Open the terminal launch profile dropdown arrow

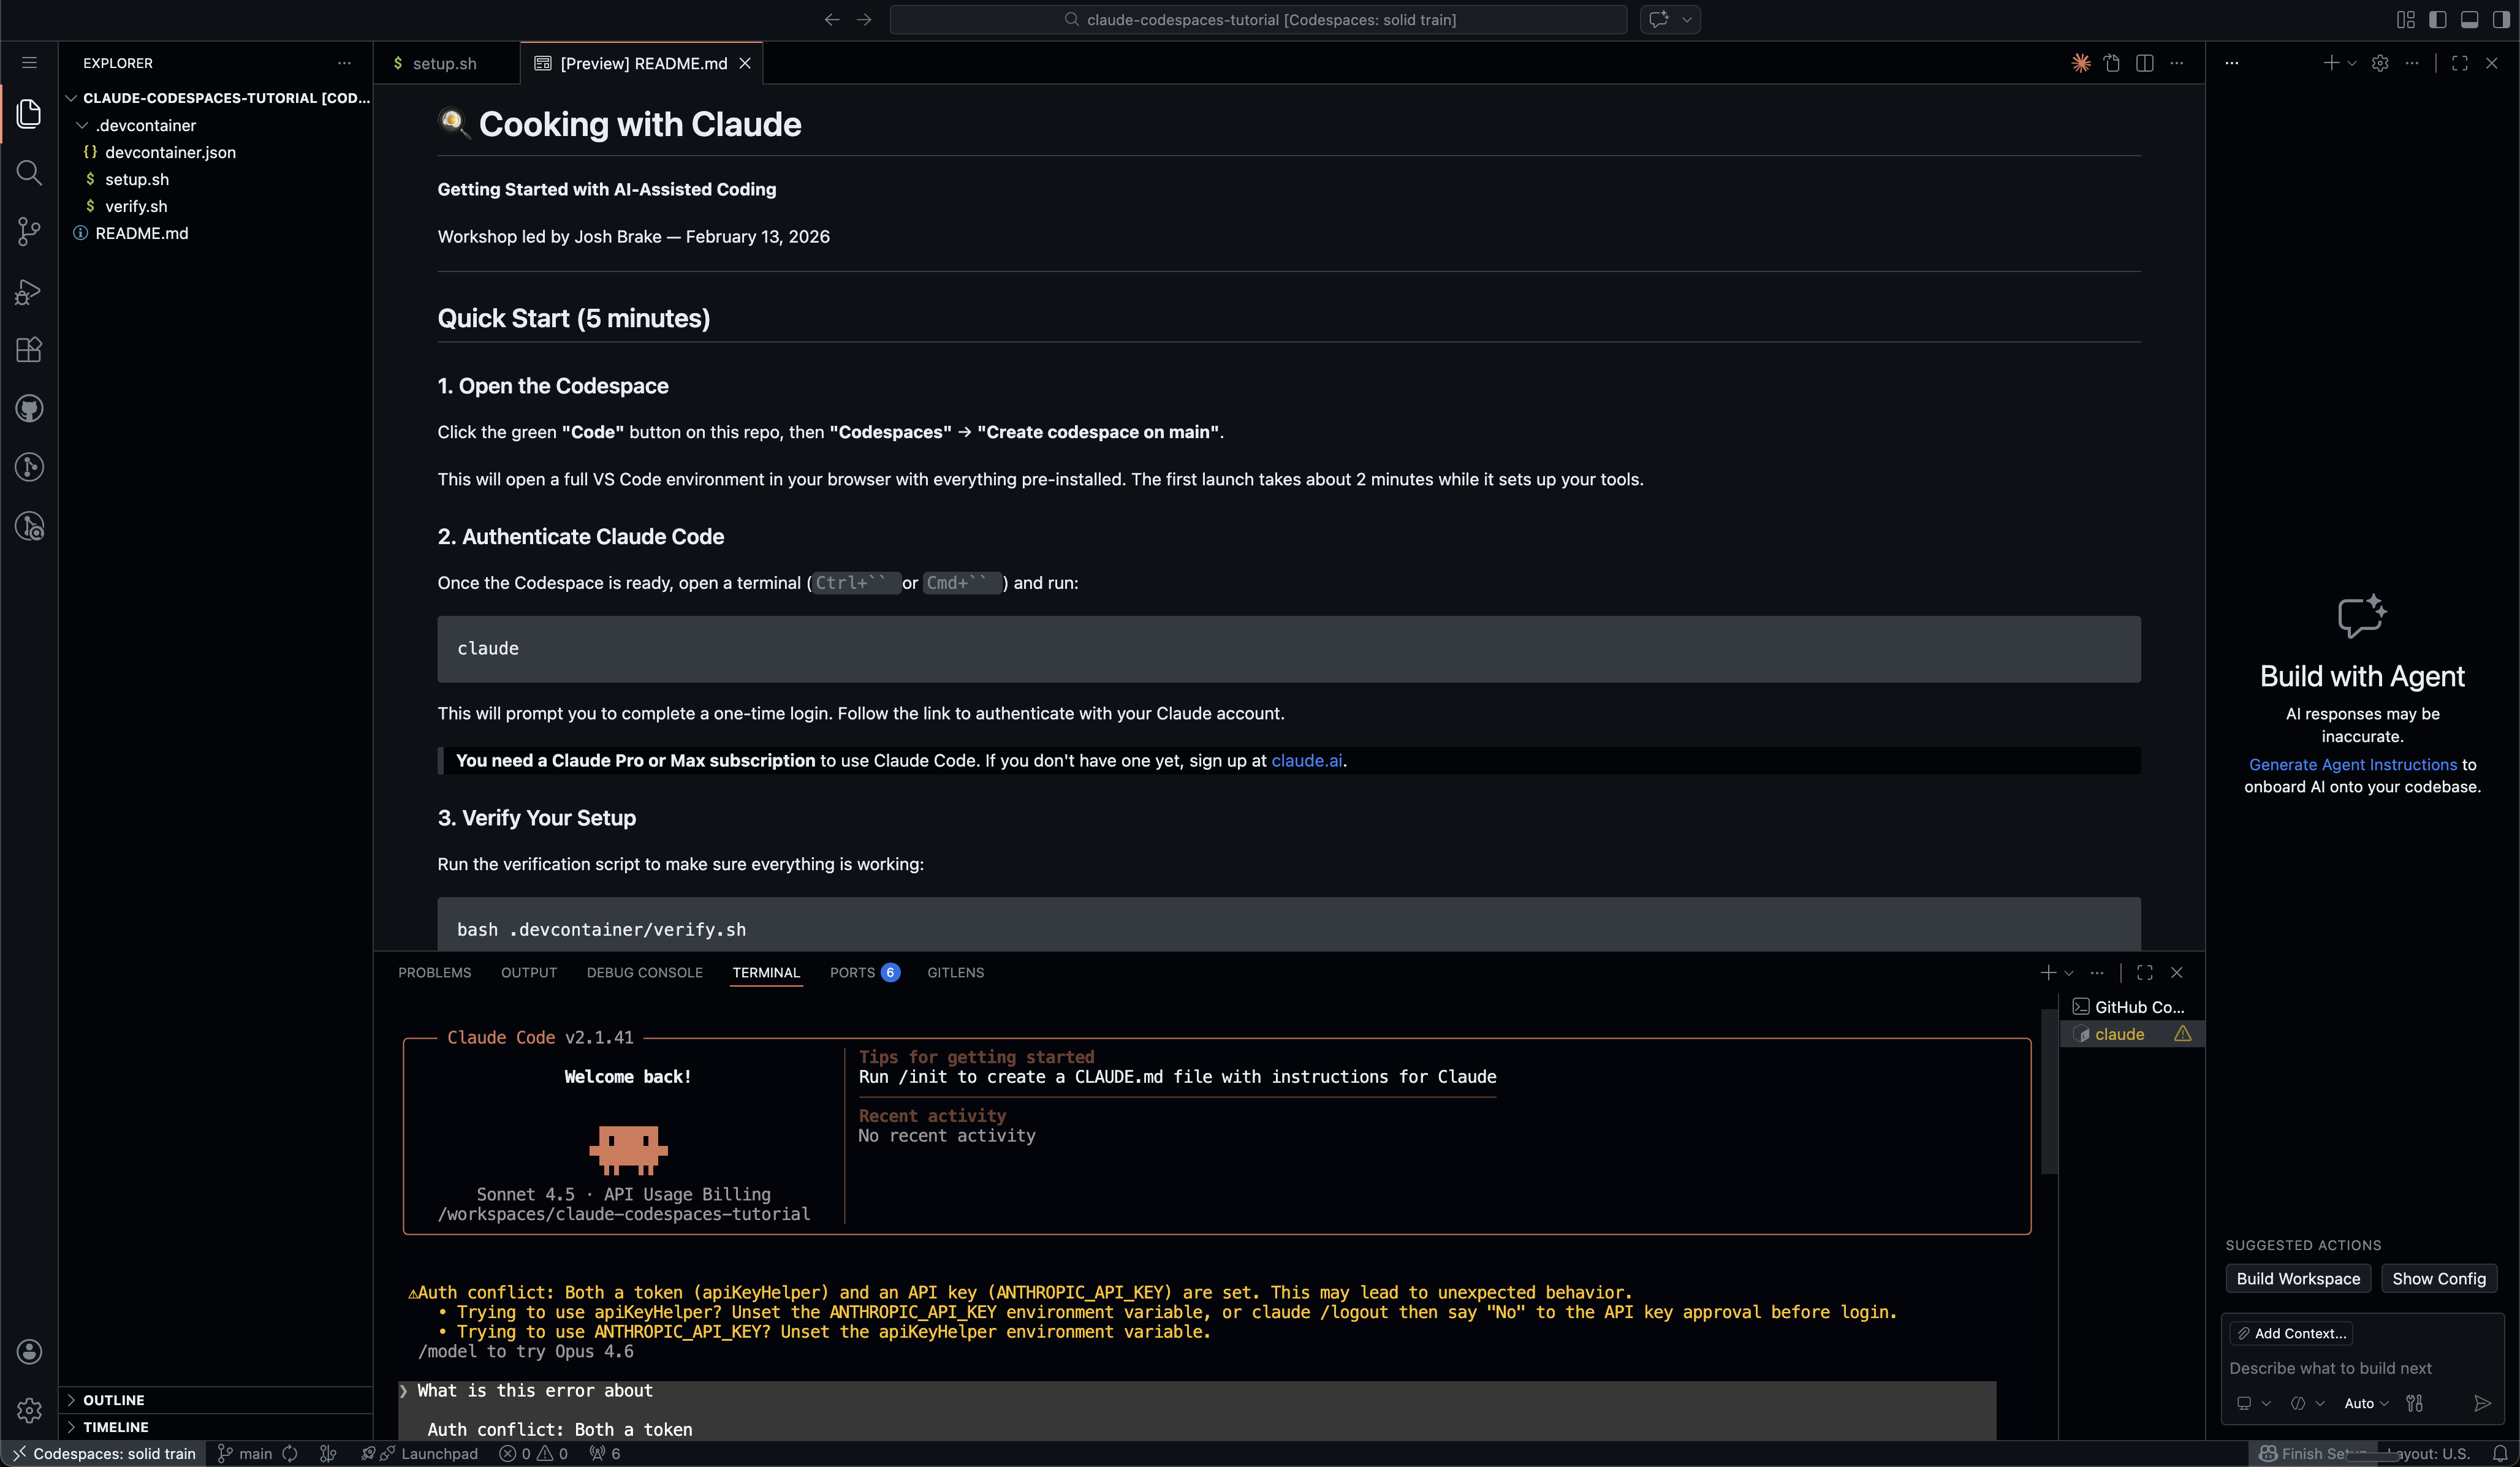coord(2069,972)
